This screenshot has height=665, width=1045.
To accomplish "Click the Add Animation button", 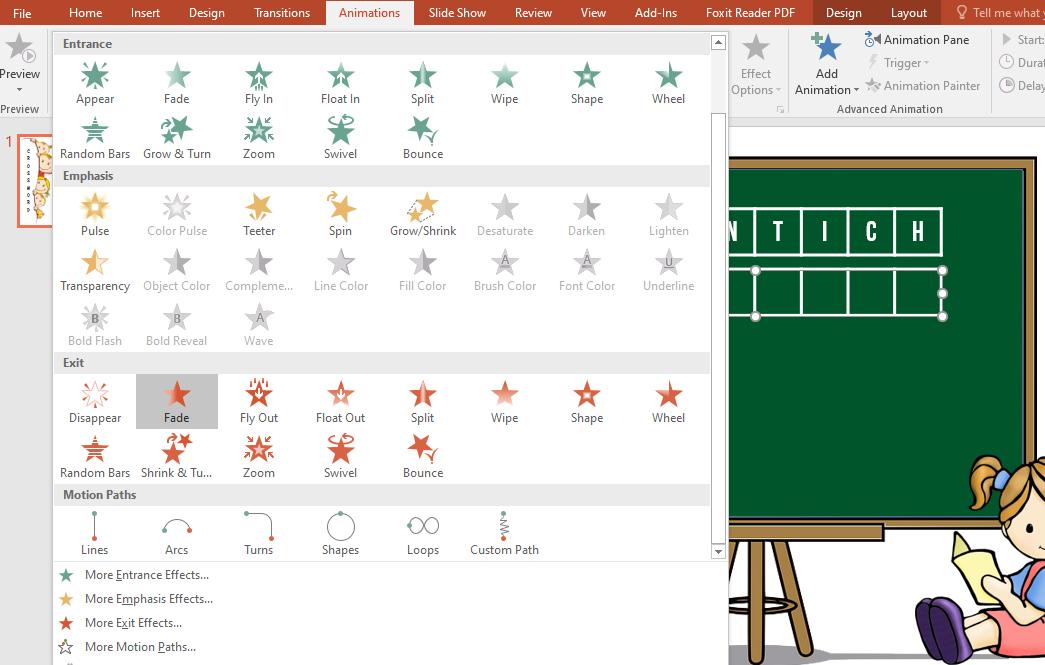I will (825, 62).
